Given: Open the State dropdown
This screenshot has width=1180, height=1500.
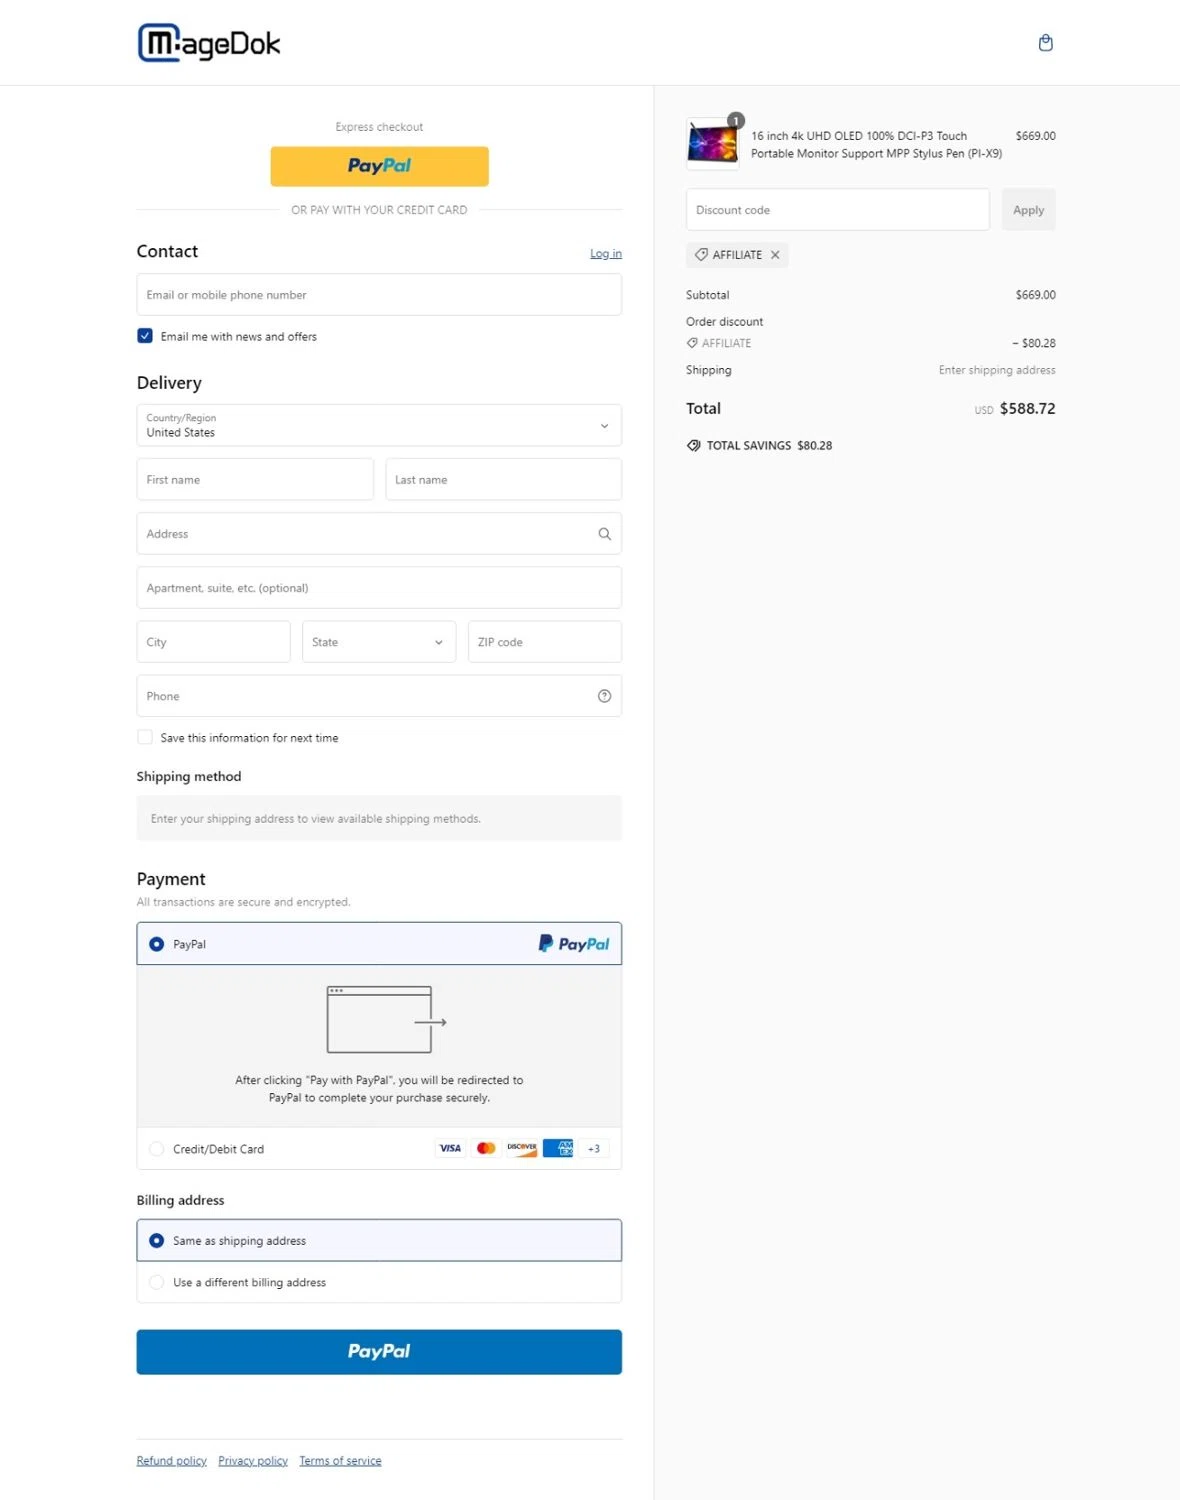Looking at the screenshot, I should point(379,642).
